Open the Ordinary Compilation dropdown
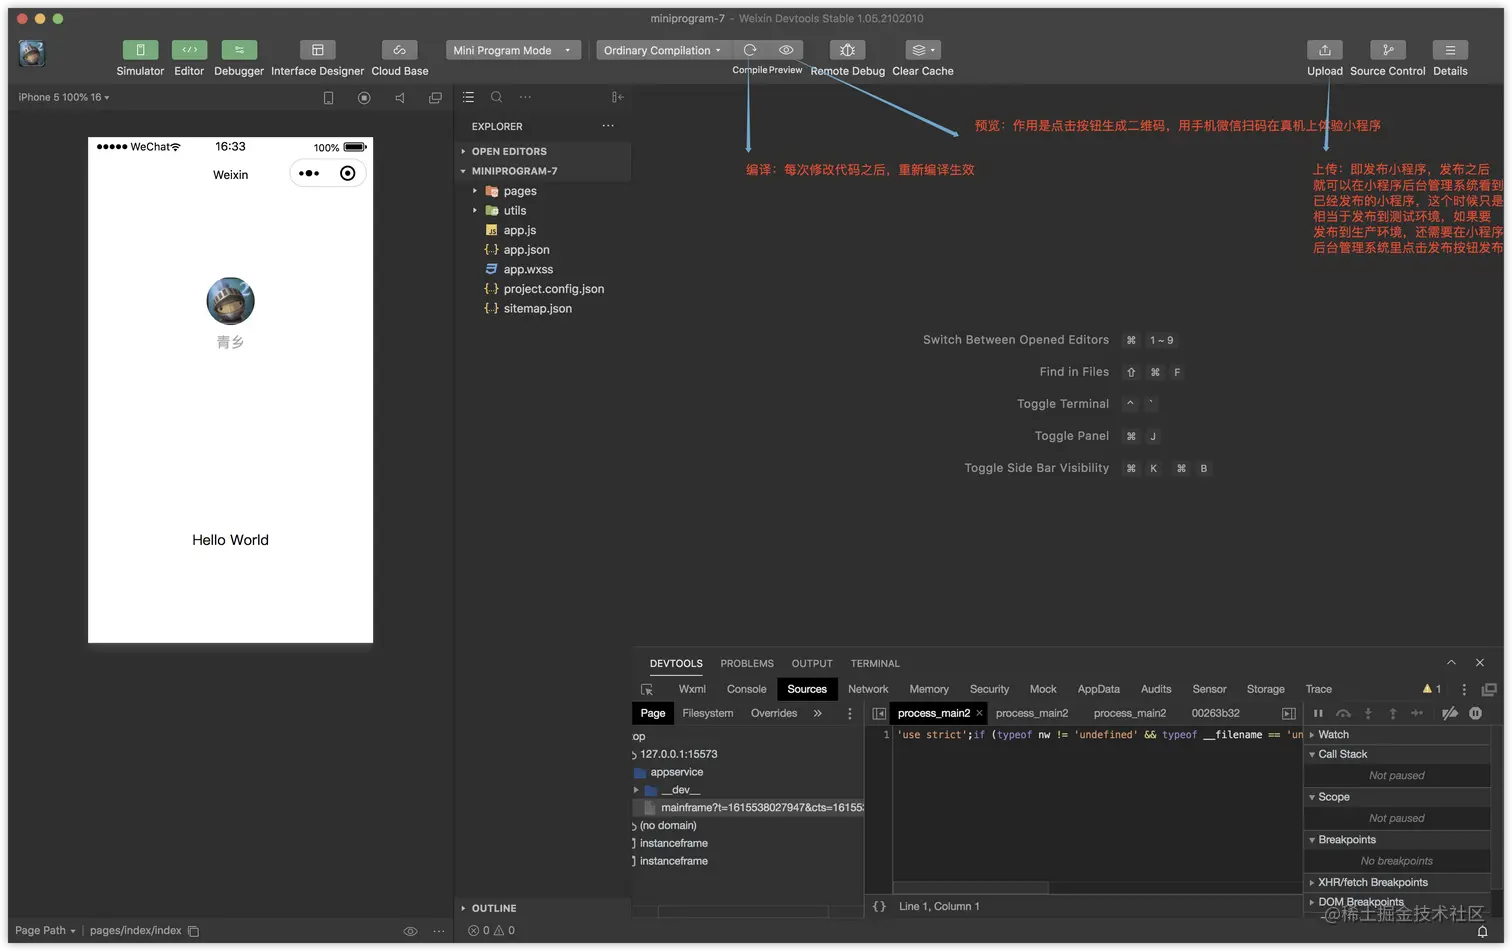 (662, 50)
